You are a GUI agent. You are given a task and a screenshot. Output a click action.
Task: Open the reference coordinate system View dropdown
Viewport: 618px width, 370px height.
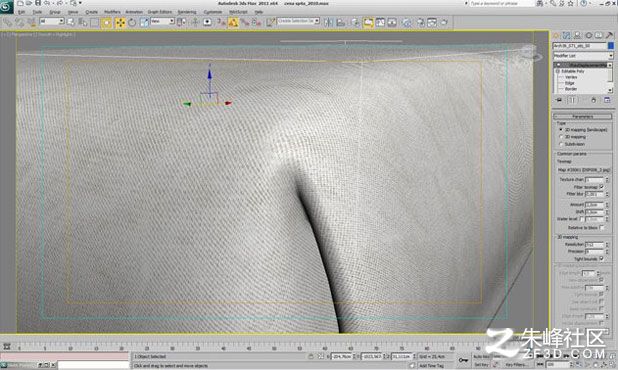pyautogui.click(x=162, y=21)
